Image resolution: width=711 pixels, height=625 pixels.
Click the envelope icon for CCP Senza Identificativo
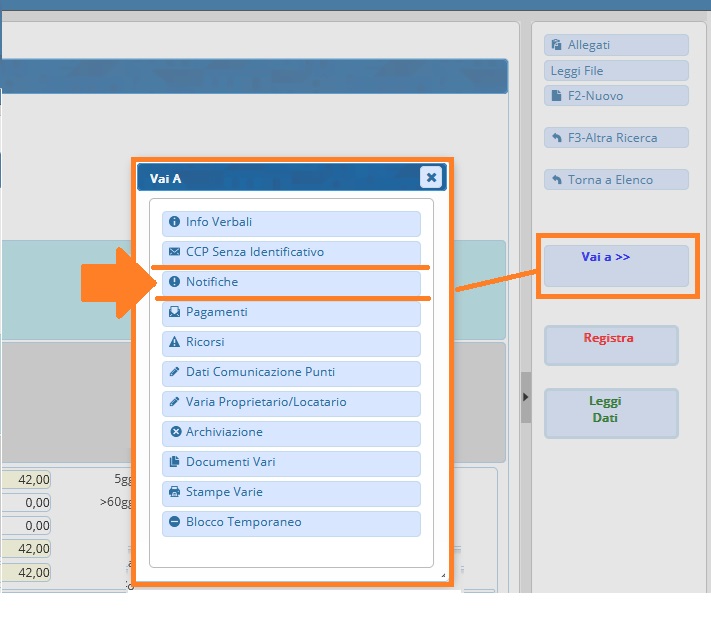(175, 252)
